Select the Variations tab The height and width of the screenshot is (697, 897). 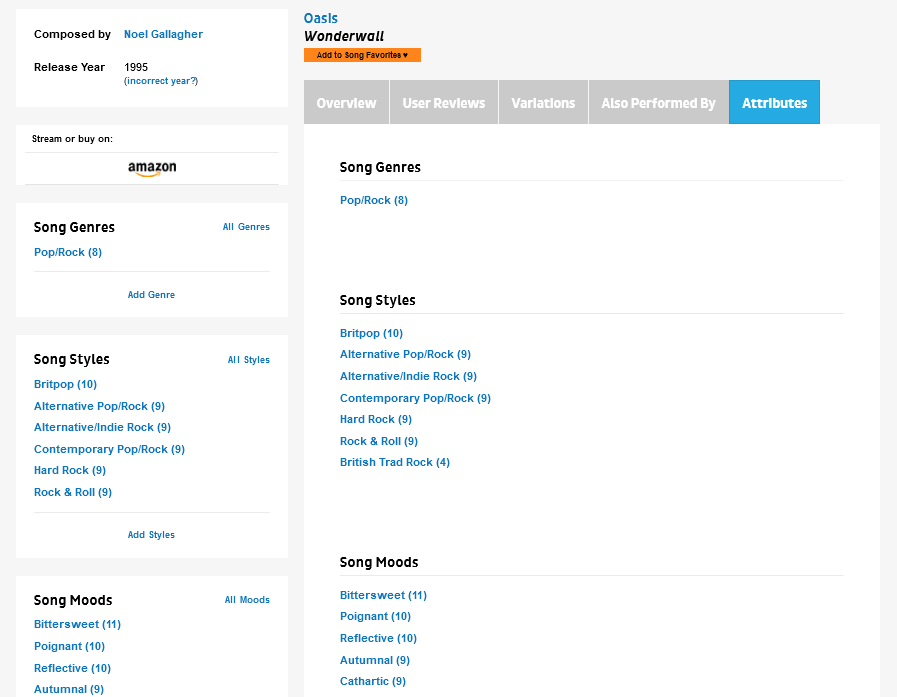tap(543, 103)
